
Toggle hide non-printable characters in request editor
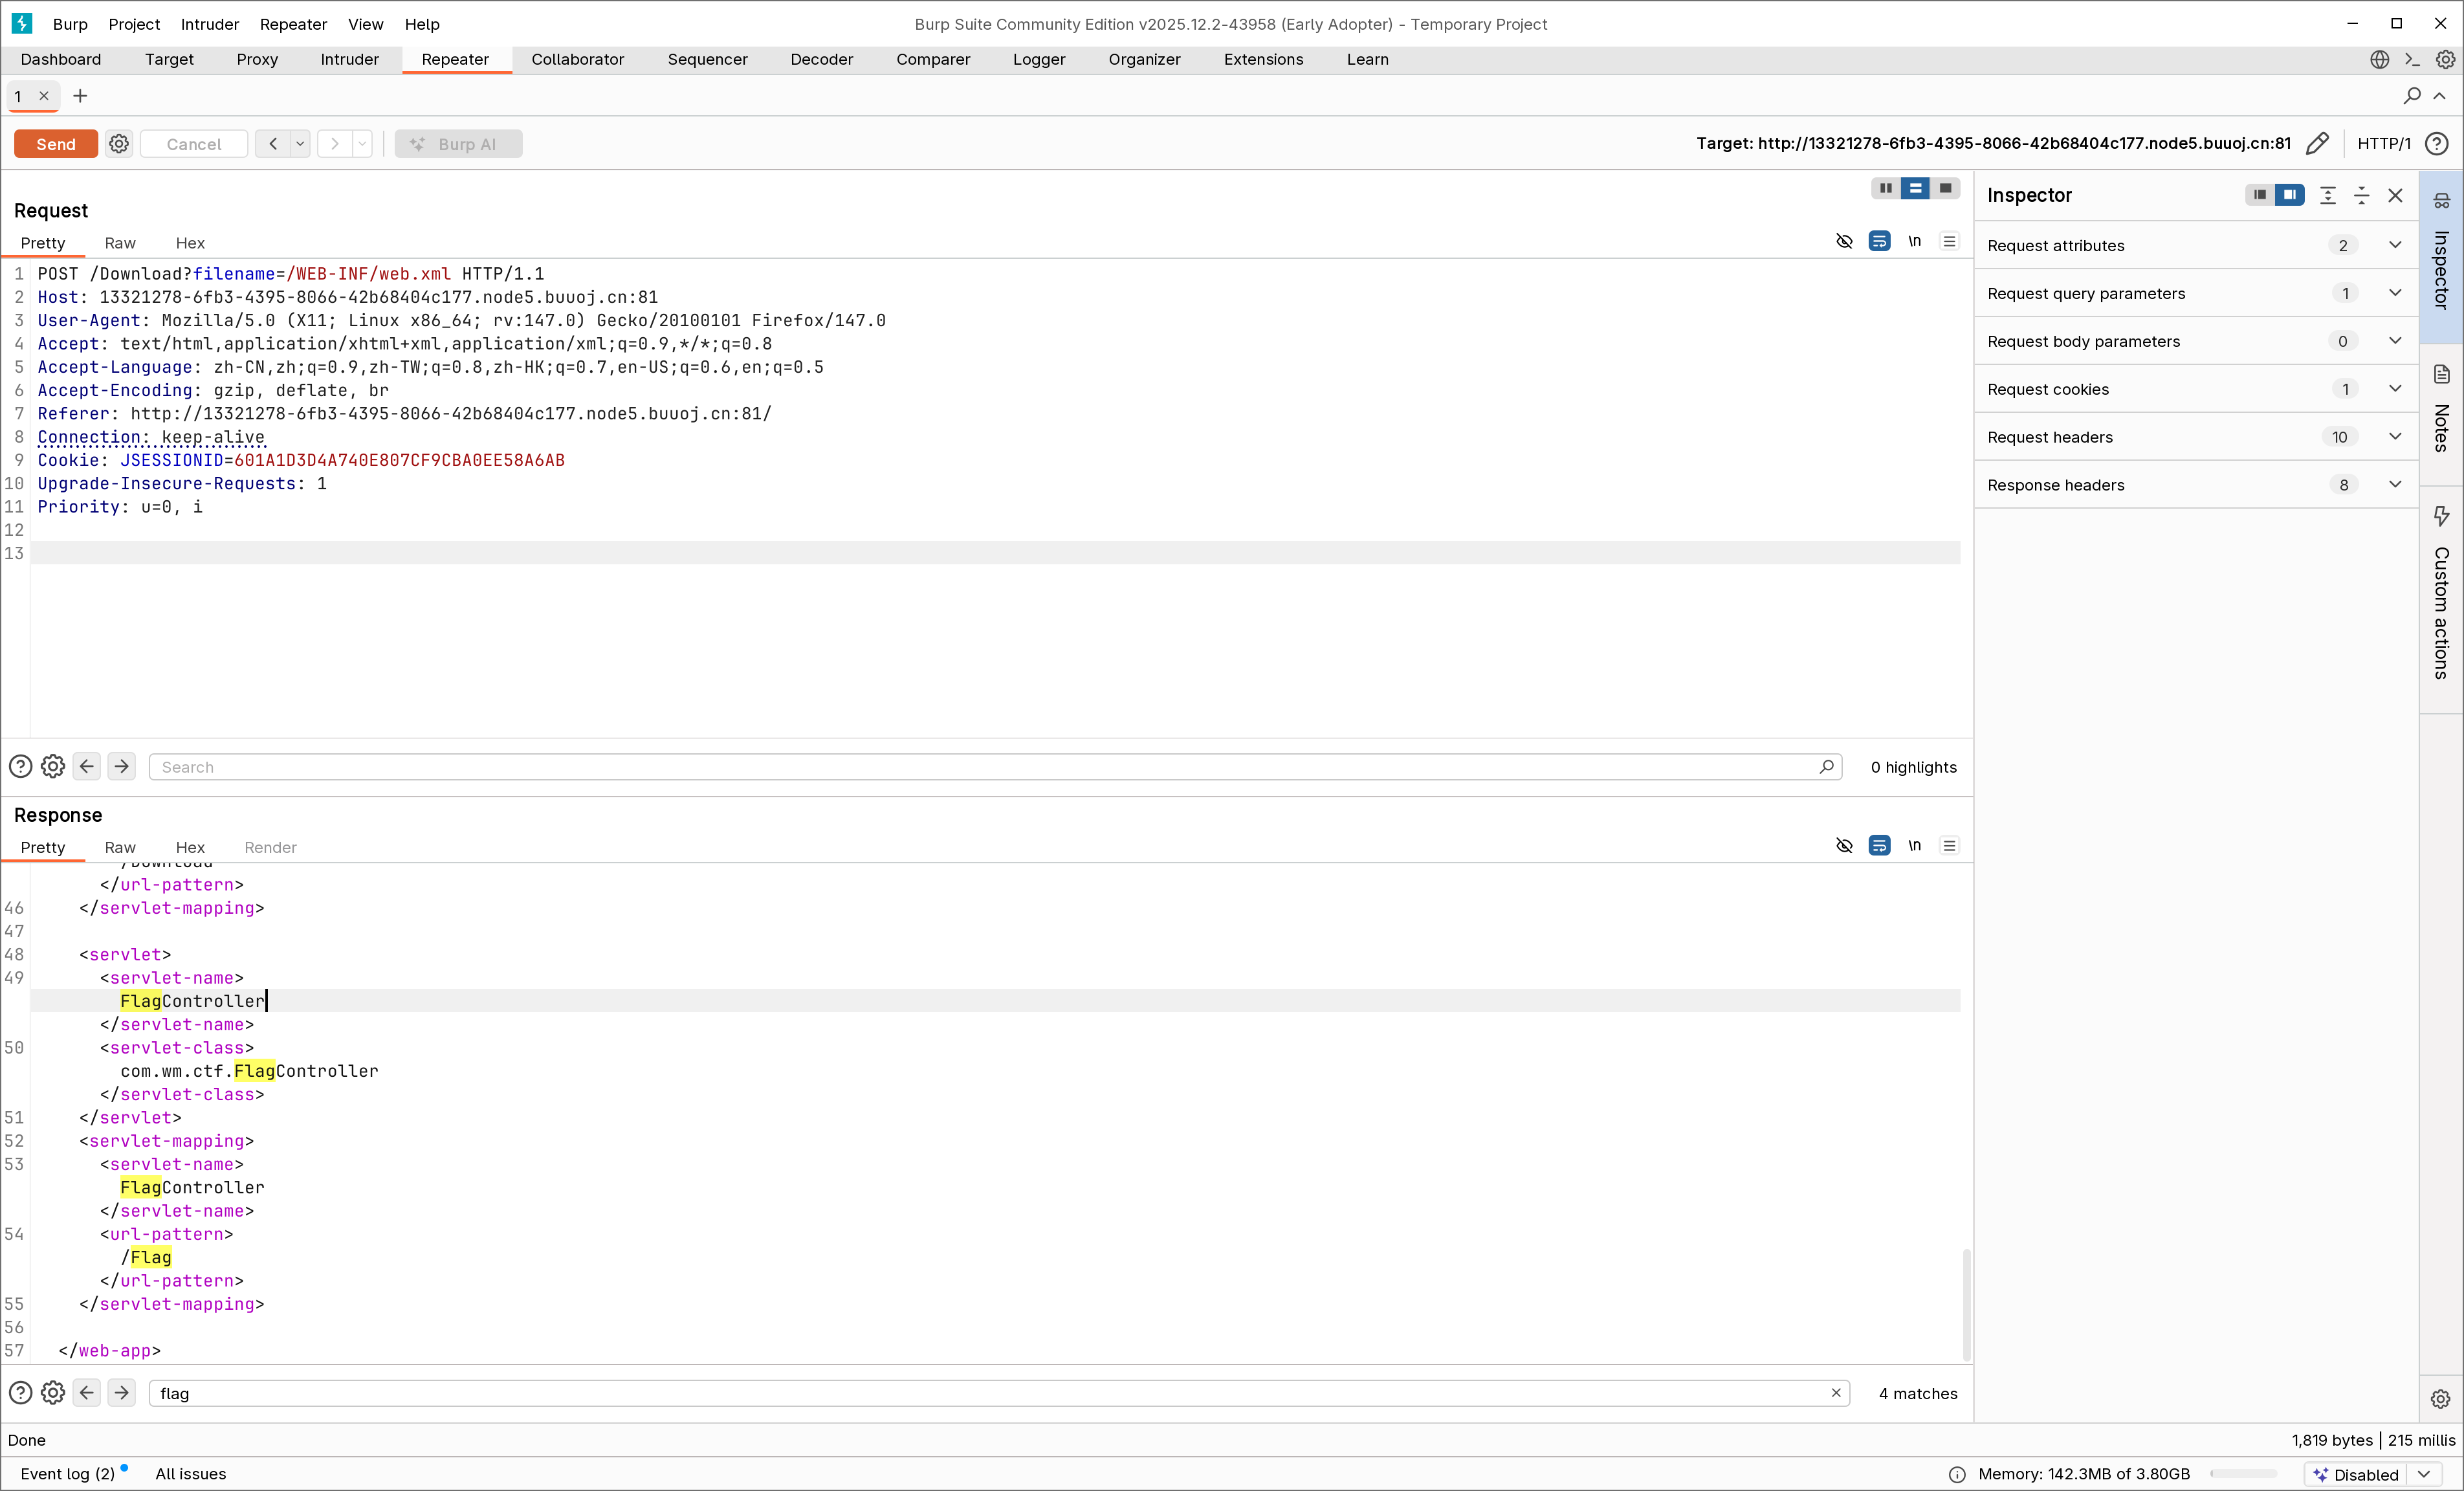[x=1844, y=241]
